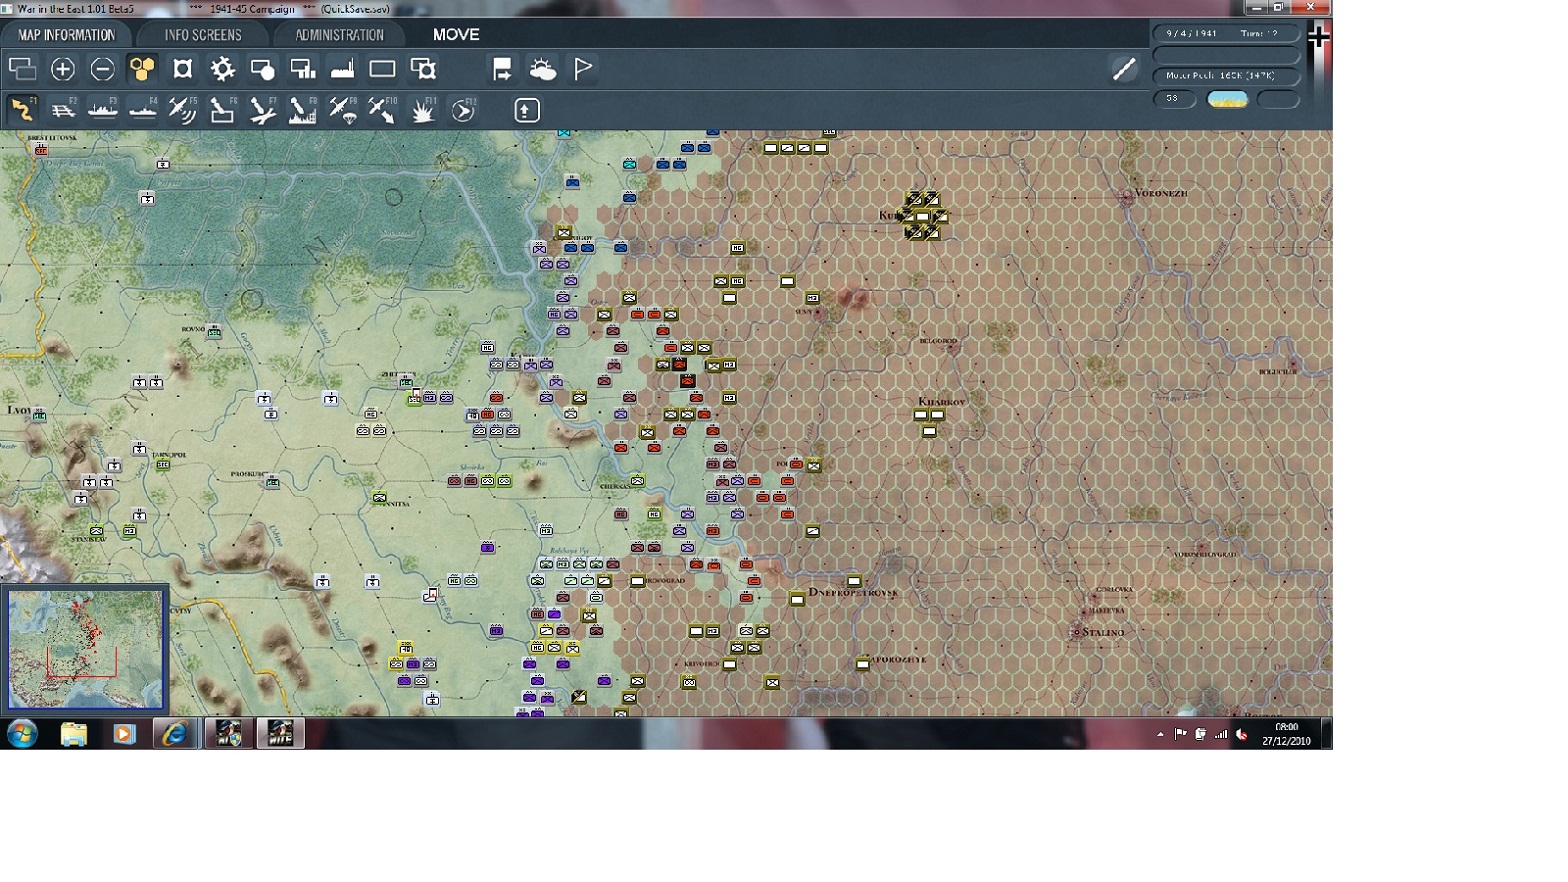Select the F8 bomb city icon
The image size is (1568, 882).
[302, 110]
